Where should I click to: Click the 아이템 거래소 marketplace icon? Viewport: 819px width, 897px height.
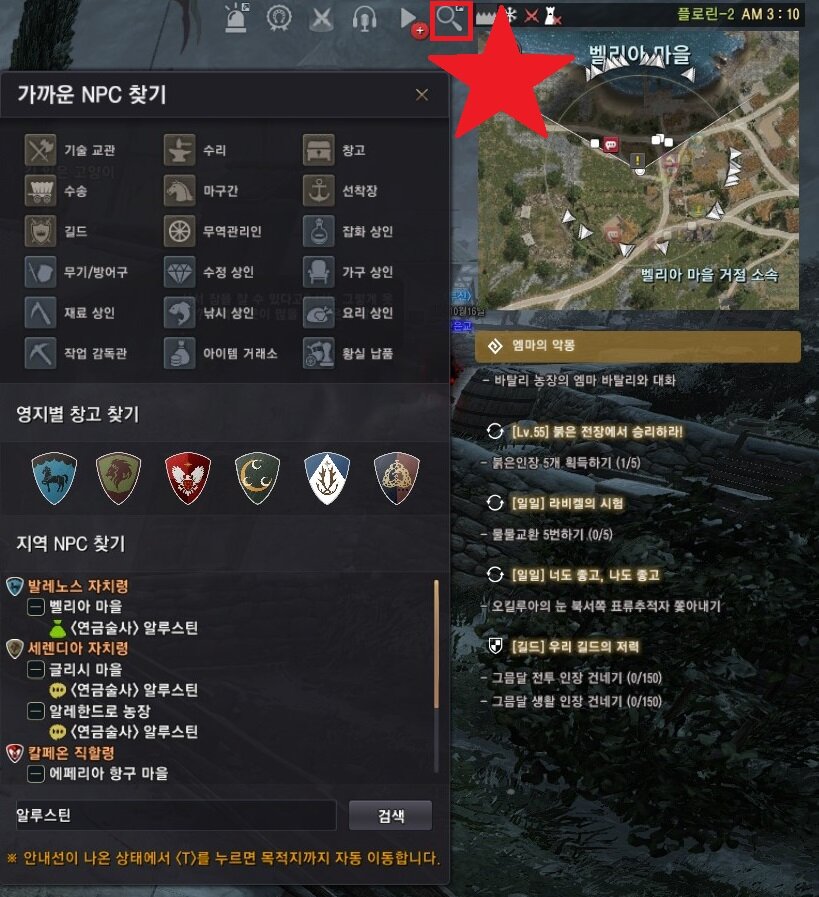180,352
